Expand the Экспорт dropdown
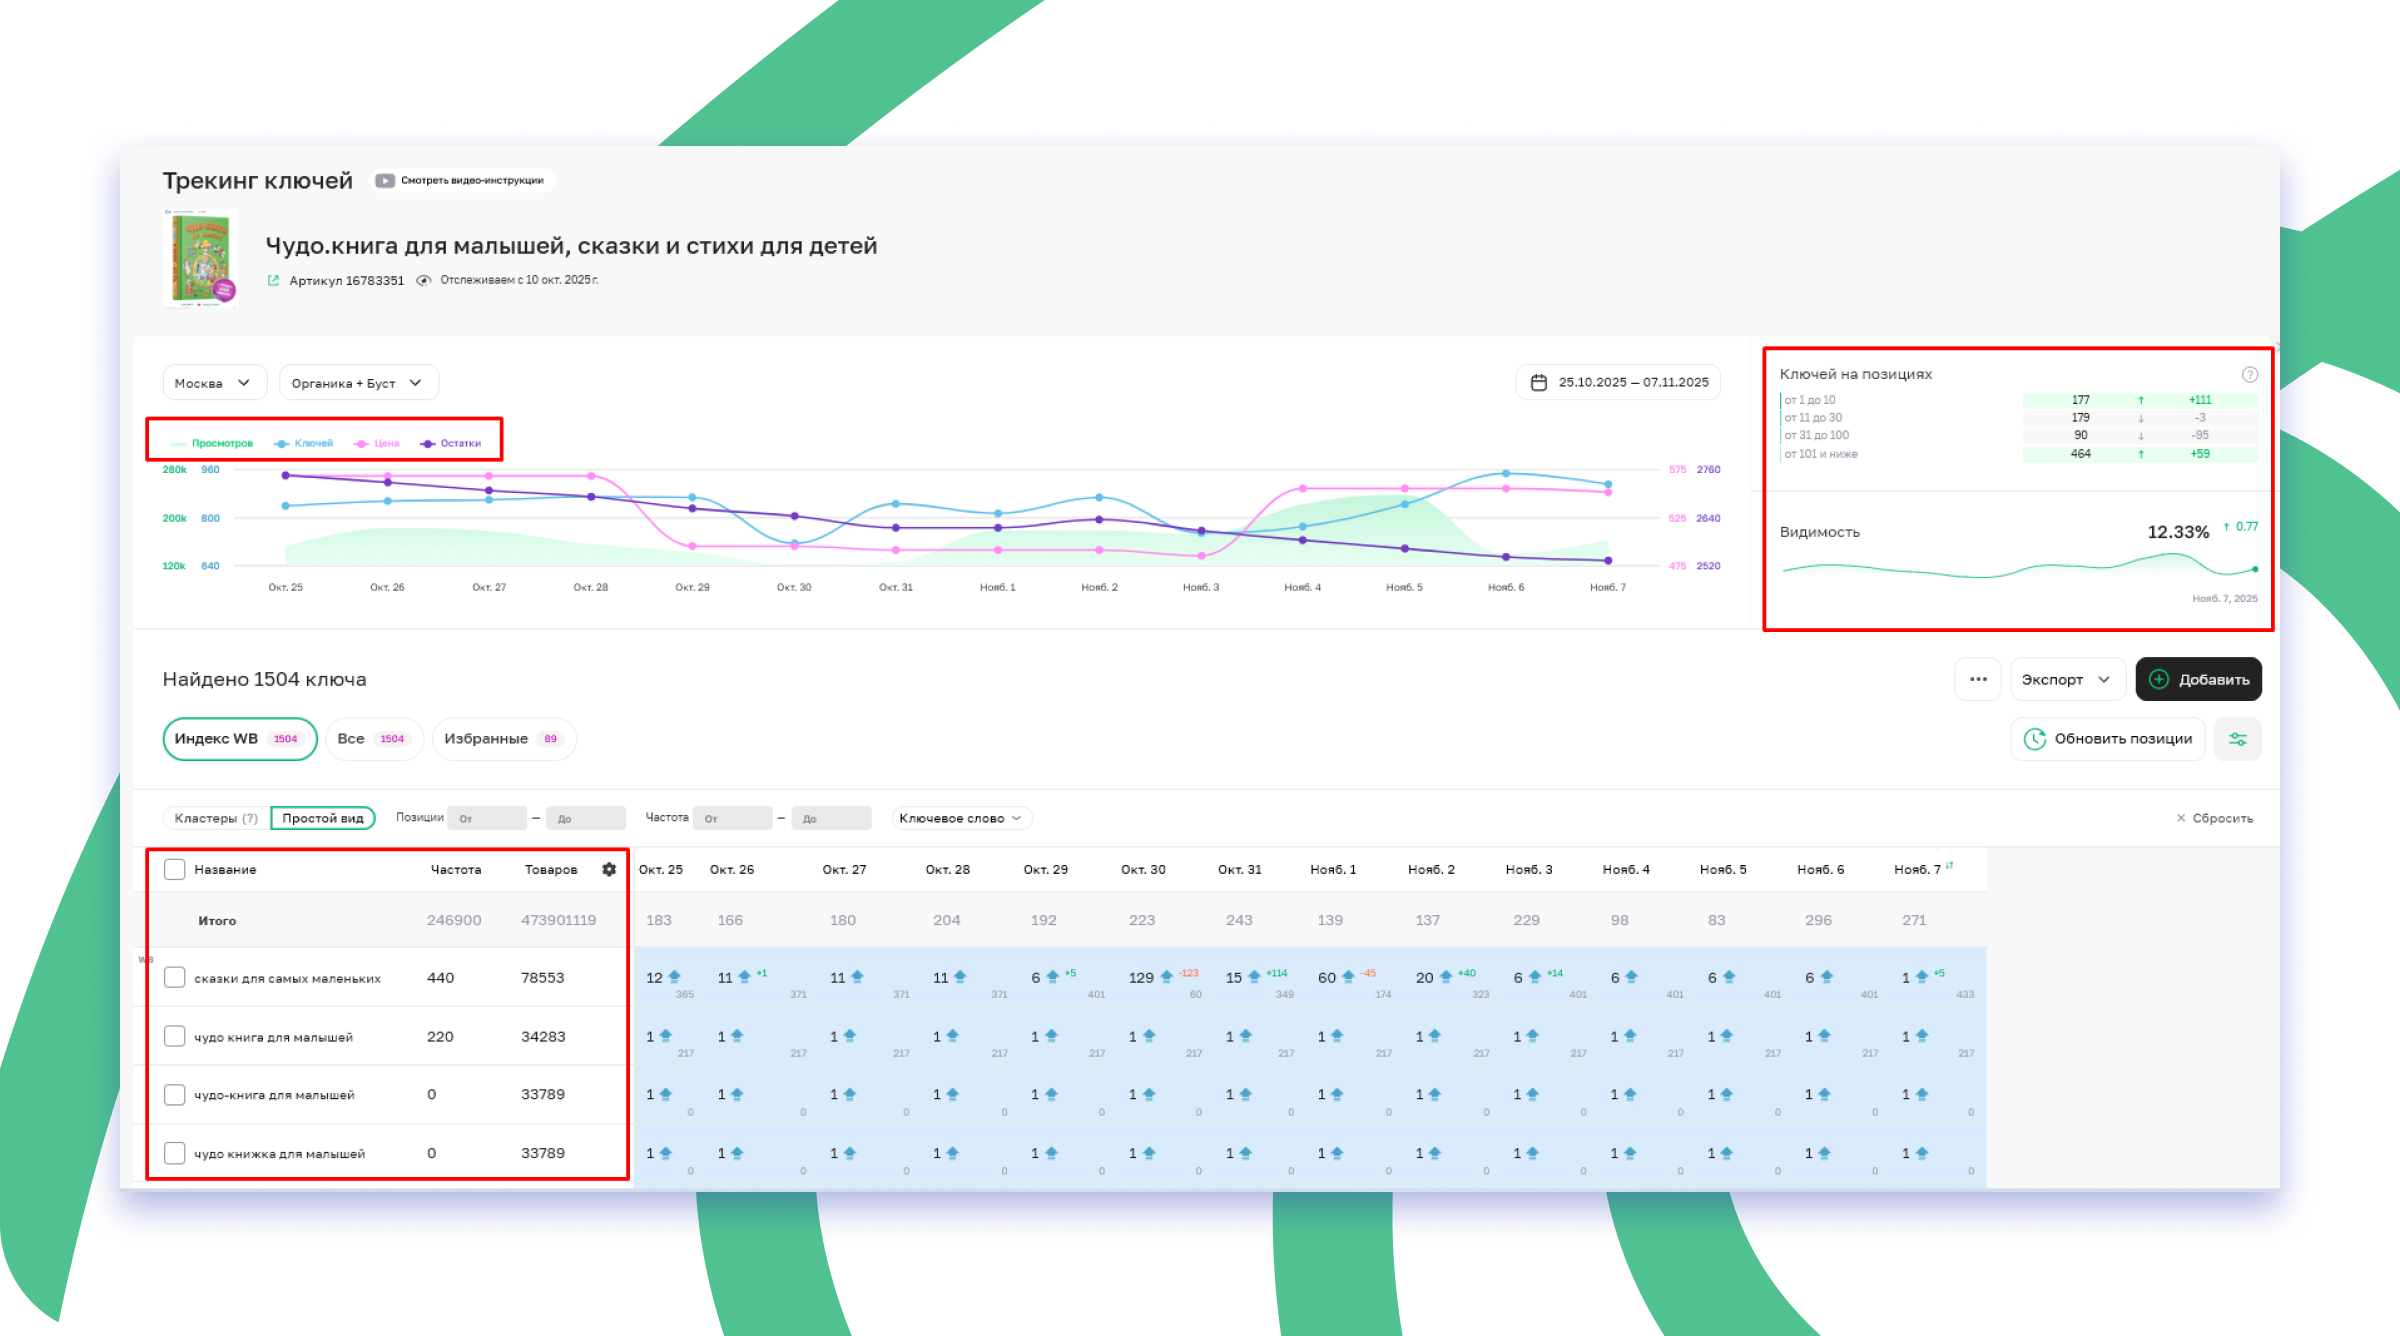2400x1336 pixels. point(2066,679)
